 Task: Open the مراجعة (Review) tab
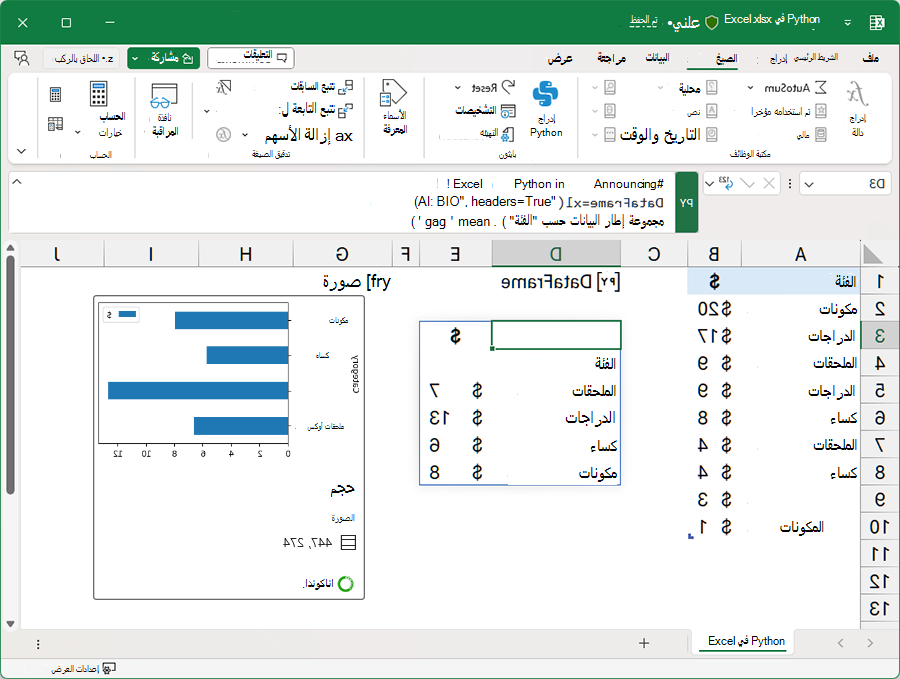point(611,58)
